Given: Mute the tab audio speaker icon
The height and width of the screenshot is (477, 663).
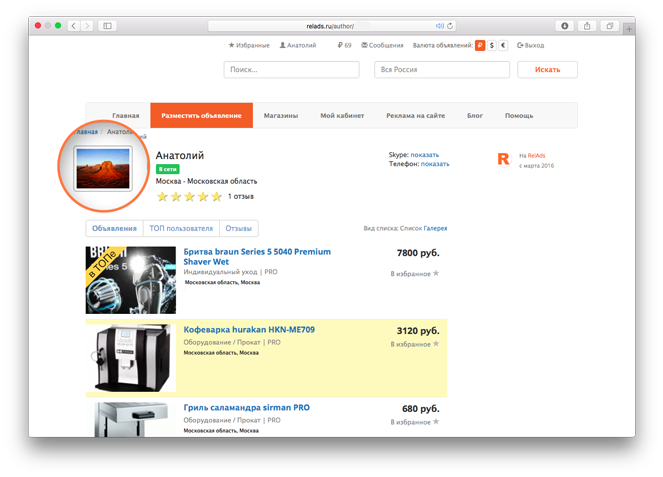Looking at the screenshot, I should pos(440,26).
